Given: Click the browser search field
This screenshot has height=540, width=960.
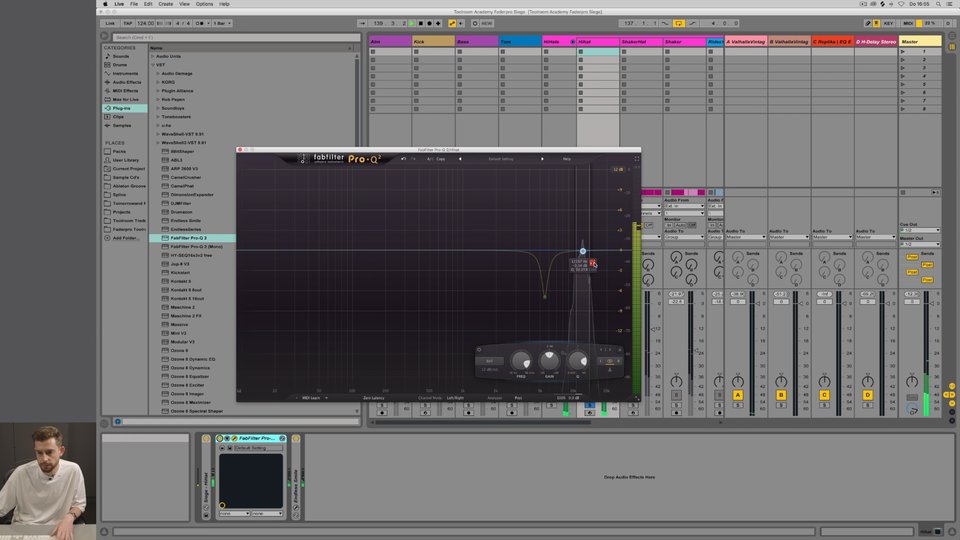Looking at the screenshot, I should point(236,37).
